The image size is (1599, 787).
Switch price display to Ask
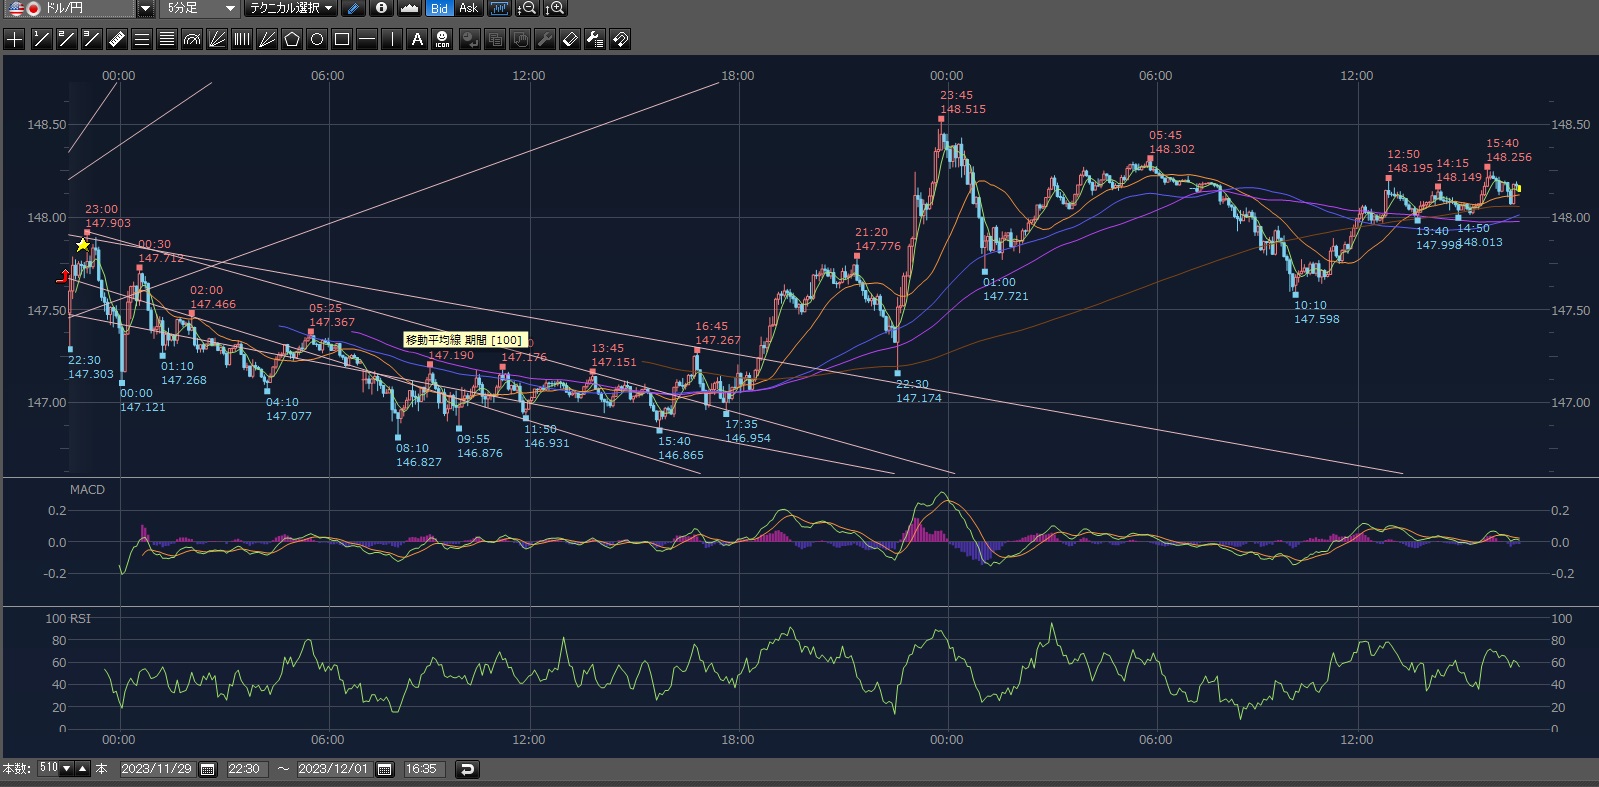pos(468,8)
